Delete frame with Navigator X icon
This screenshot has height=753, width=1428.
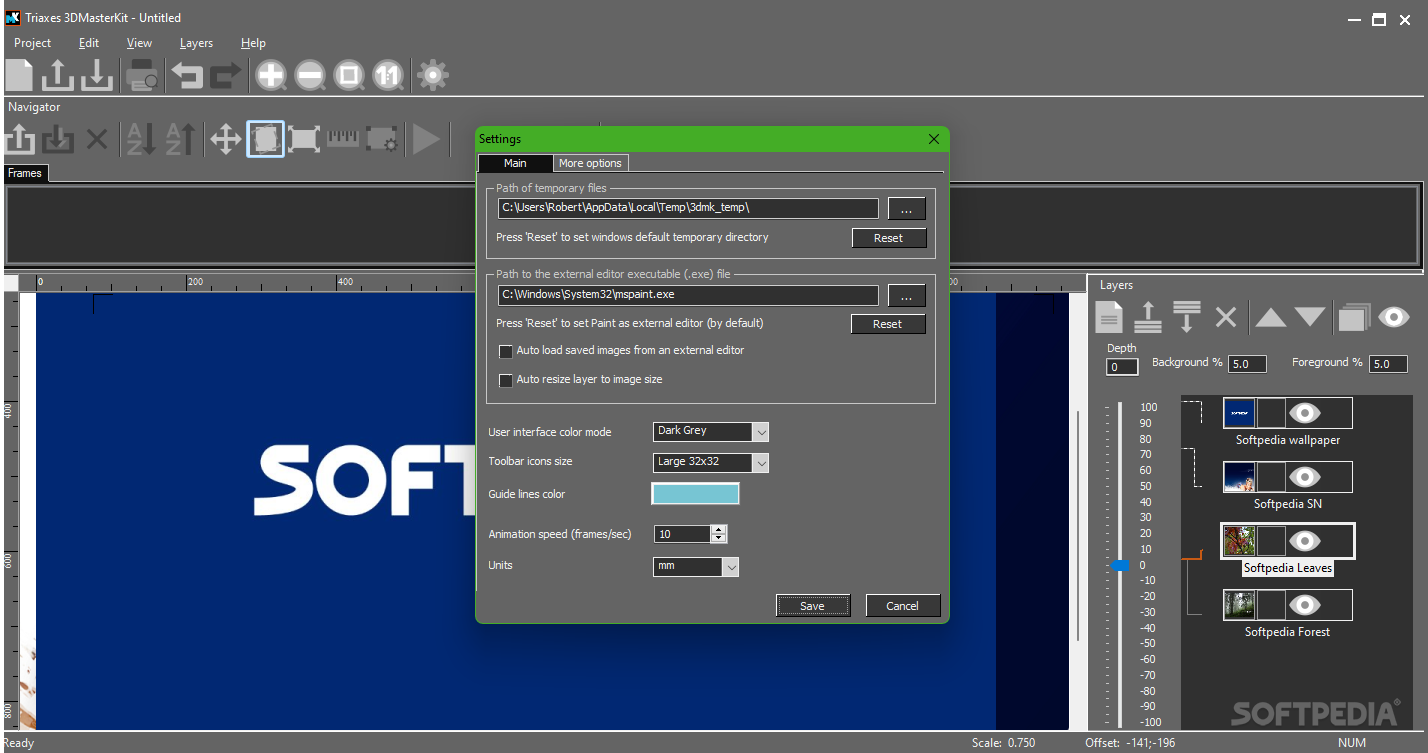point(96,140)
